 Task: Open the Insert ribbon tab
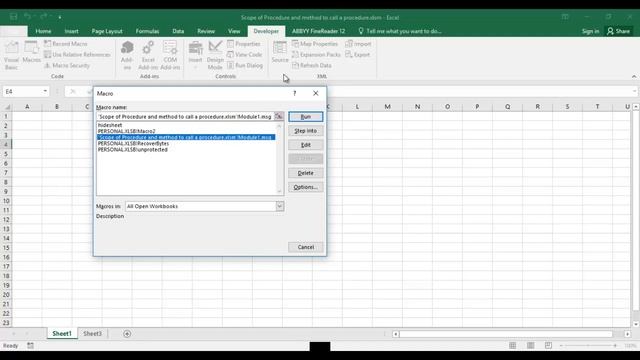[71, 31]
